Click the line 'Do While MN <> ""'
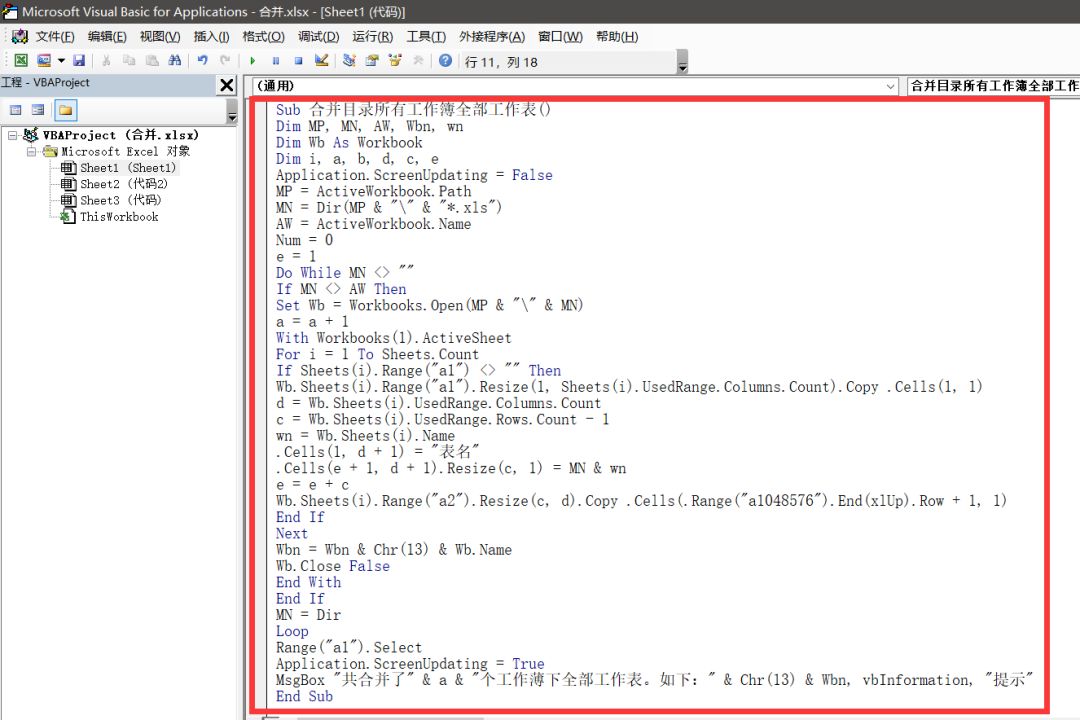This screenshot has height=720, width=1080. (345, 273)
